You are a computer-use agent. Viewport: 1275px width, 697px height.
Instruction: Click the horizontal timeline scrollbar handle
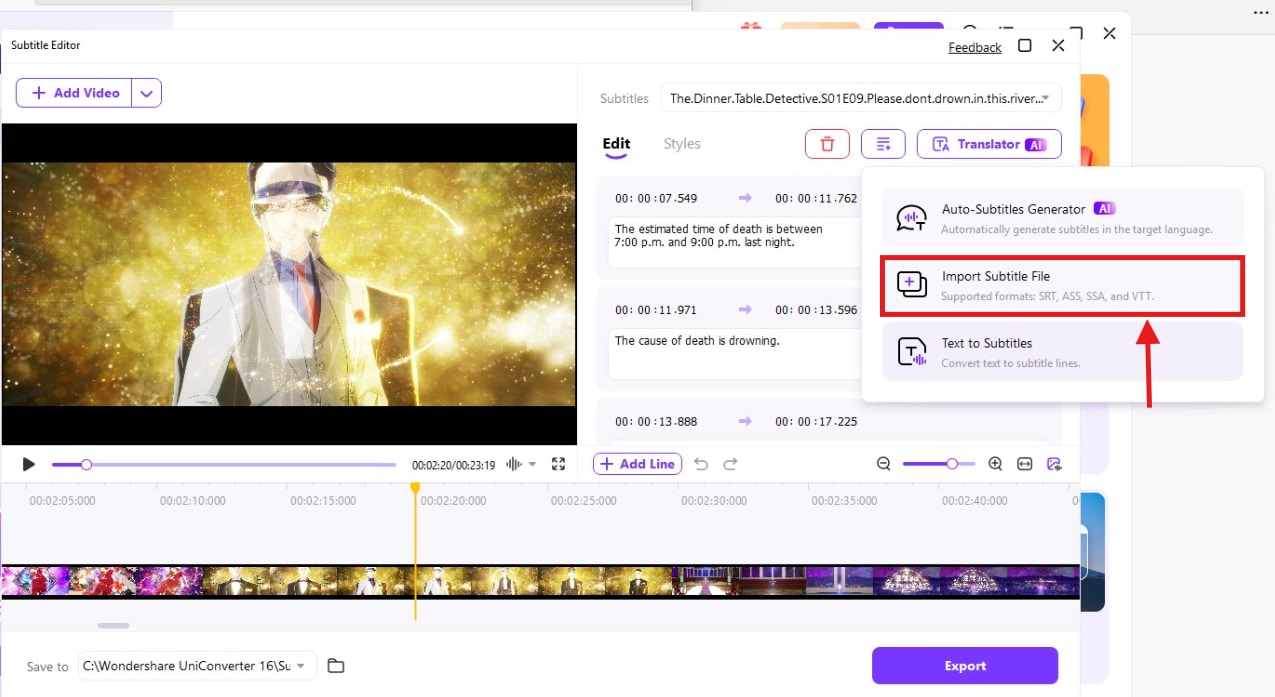113,626
